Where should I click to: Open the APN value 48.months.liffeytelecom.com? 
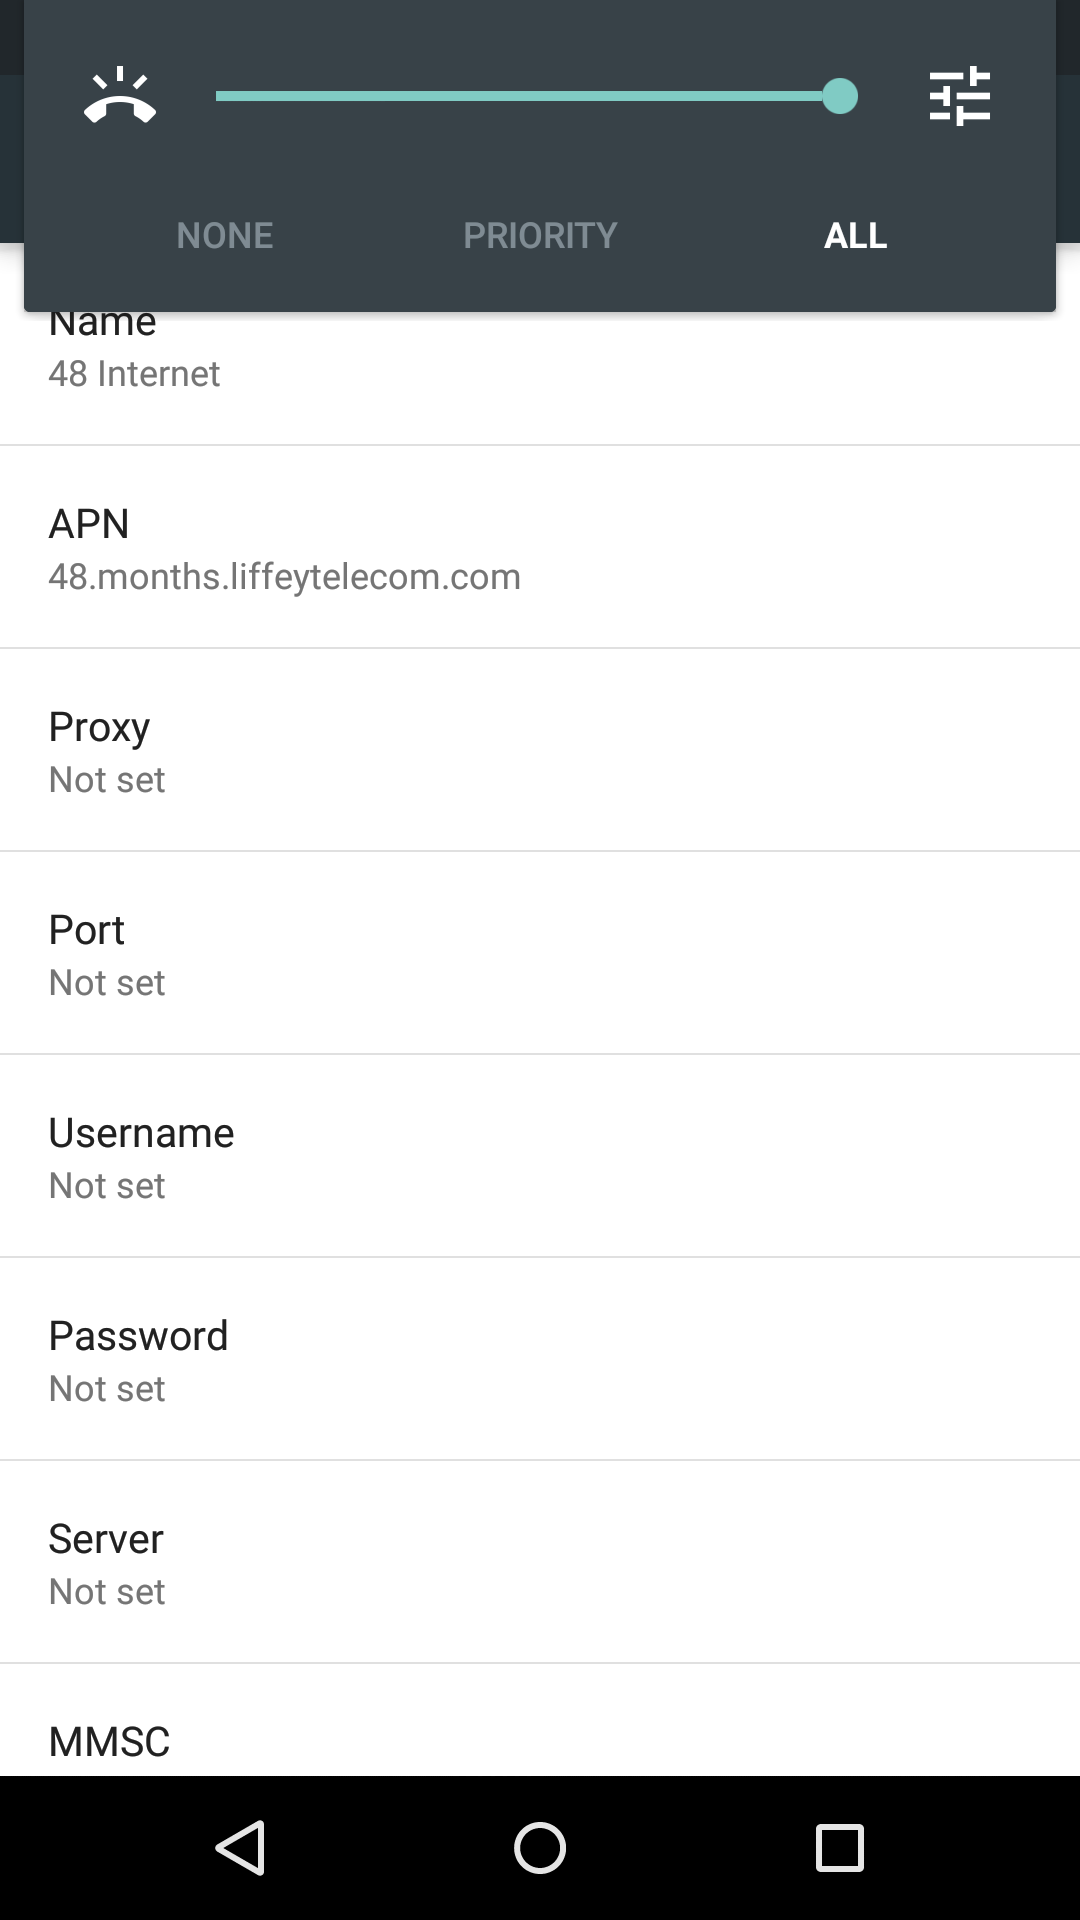coord(540,547)
